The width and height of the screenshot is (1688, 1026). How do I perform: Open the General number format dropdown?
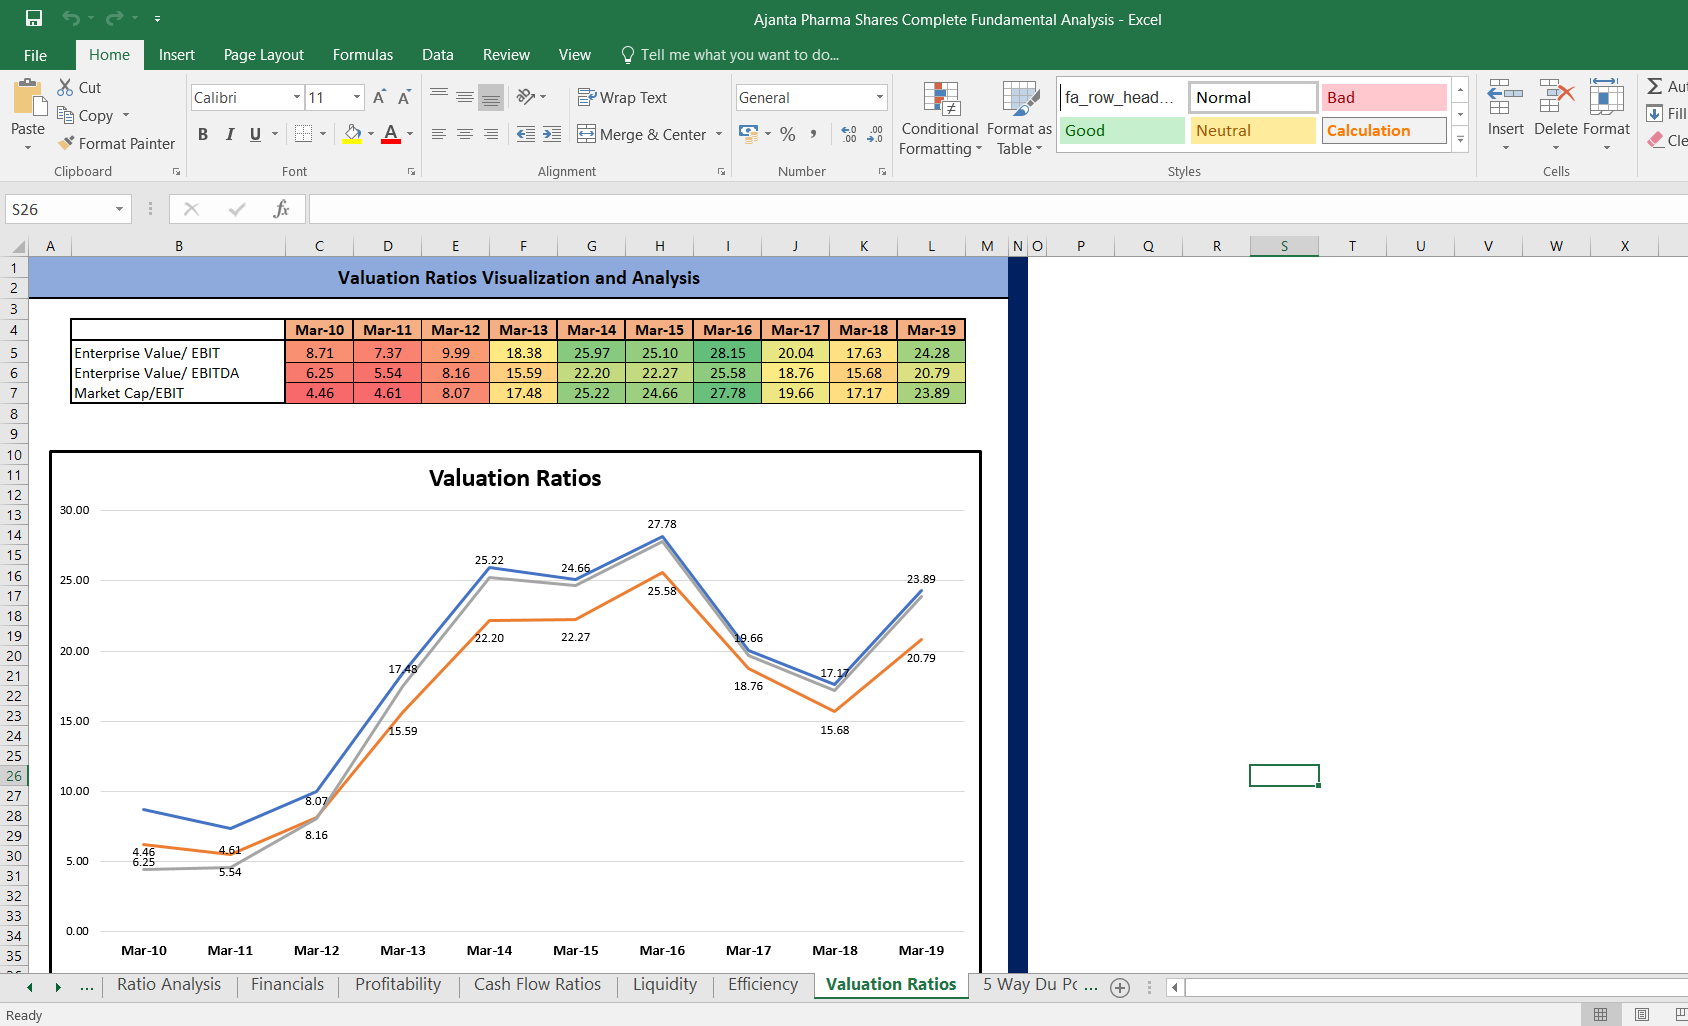pos(880,97)
